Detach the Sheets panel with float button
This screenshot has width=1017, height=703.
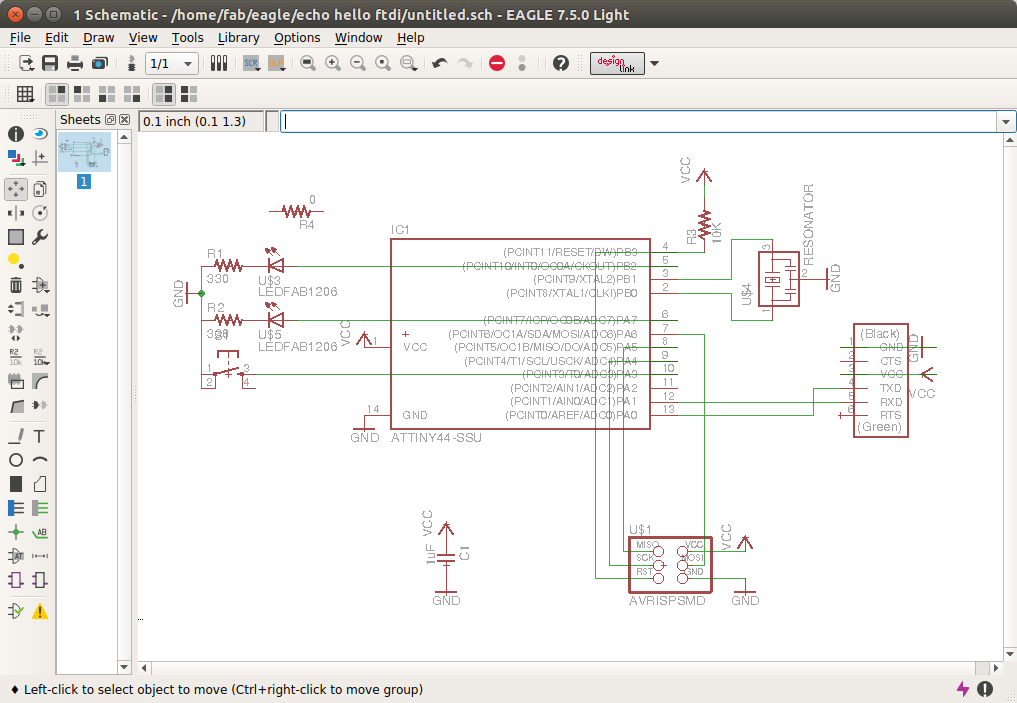(110, 119)
